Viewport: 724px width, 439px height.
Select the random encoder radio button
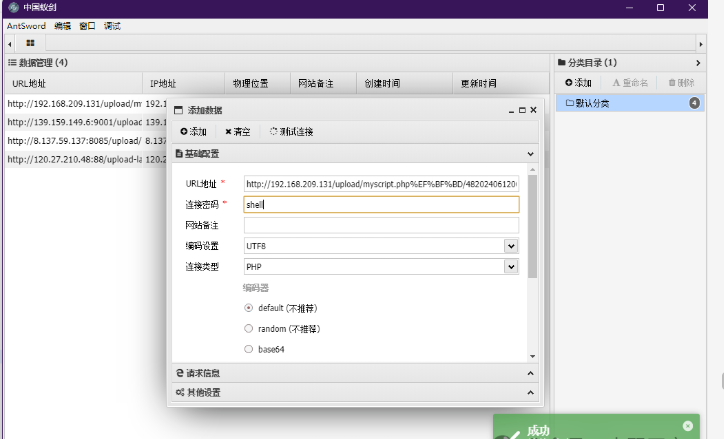(249, 329)
